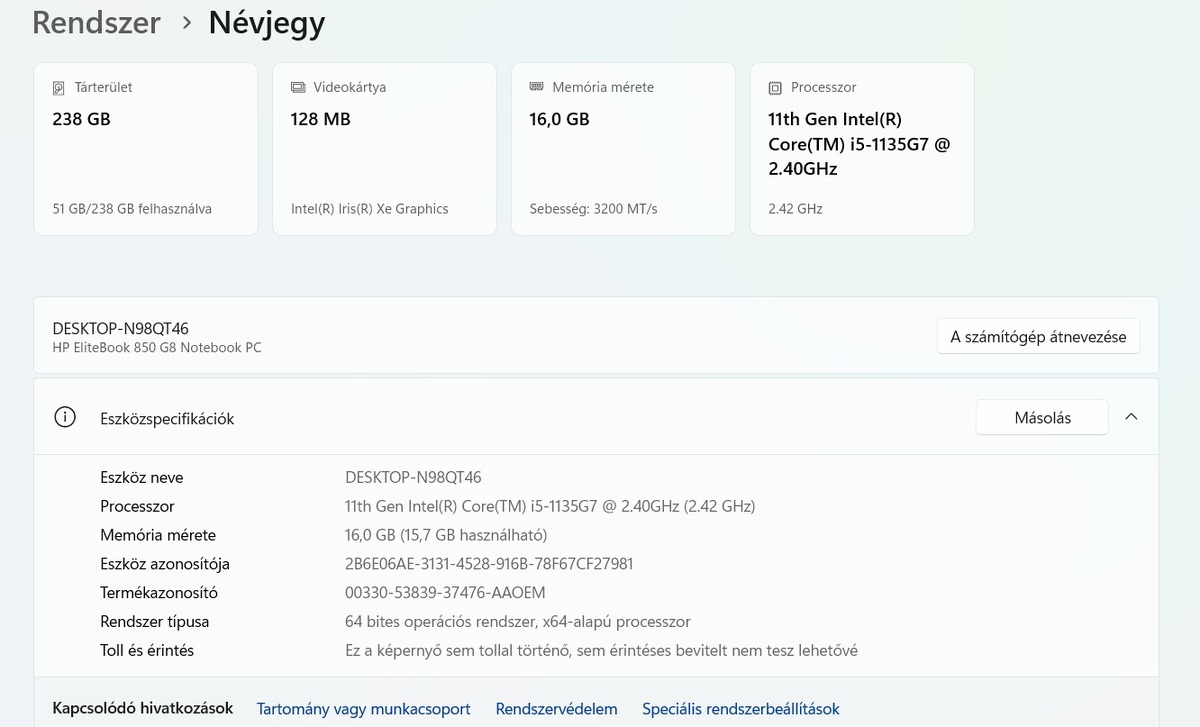
Task: Click the Memória mérete RAM icon
Action: (x=536, y=87)
